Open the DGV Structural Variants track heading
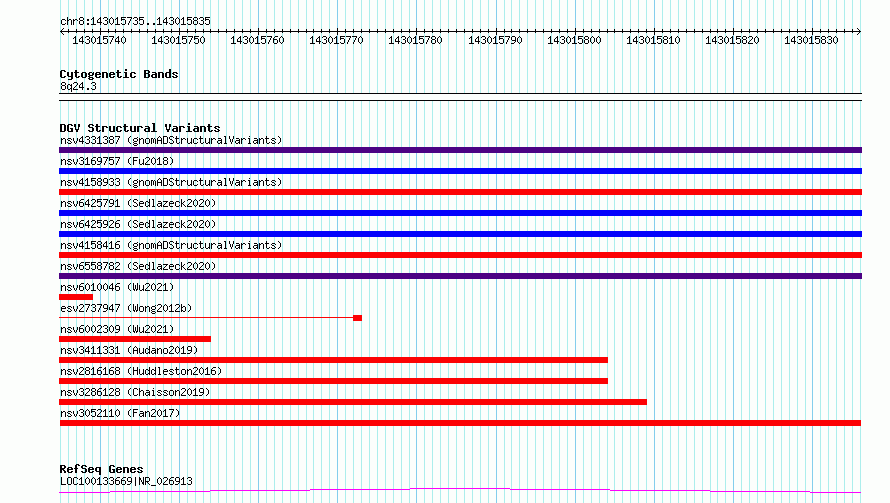This screenshot has height=503, width=890. point(140,128)
